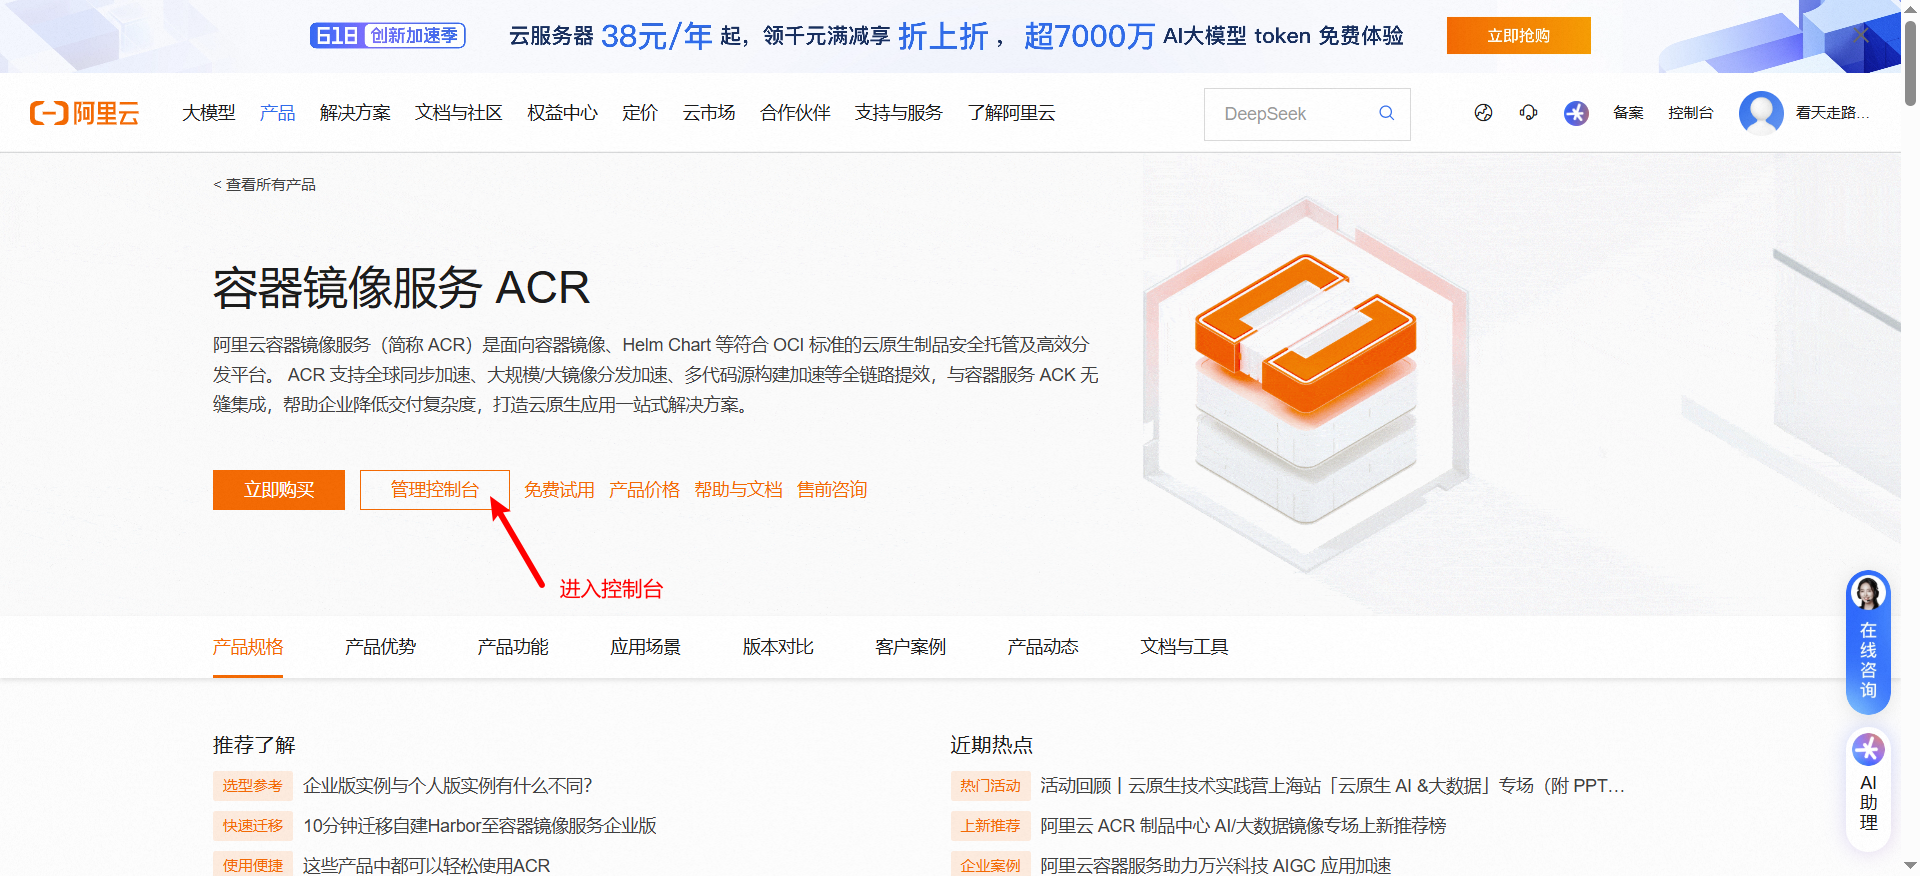
Task: Click the 售前咨询 link
Action: coord(832,490)
